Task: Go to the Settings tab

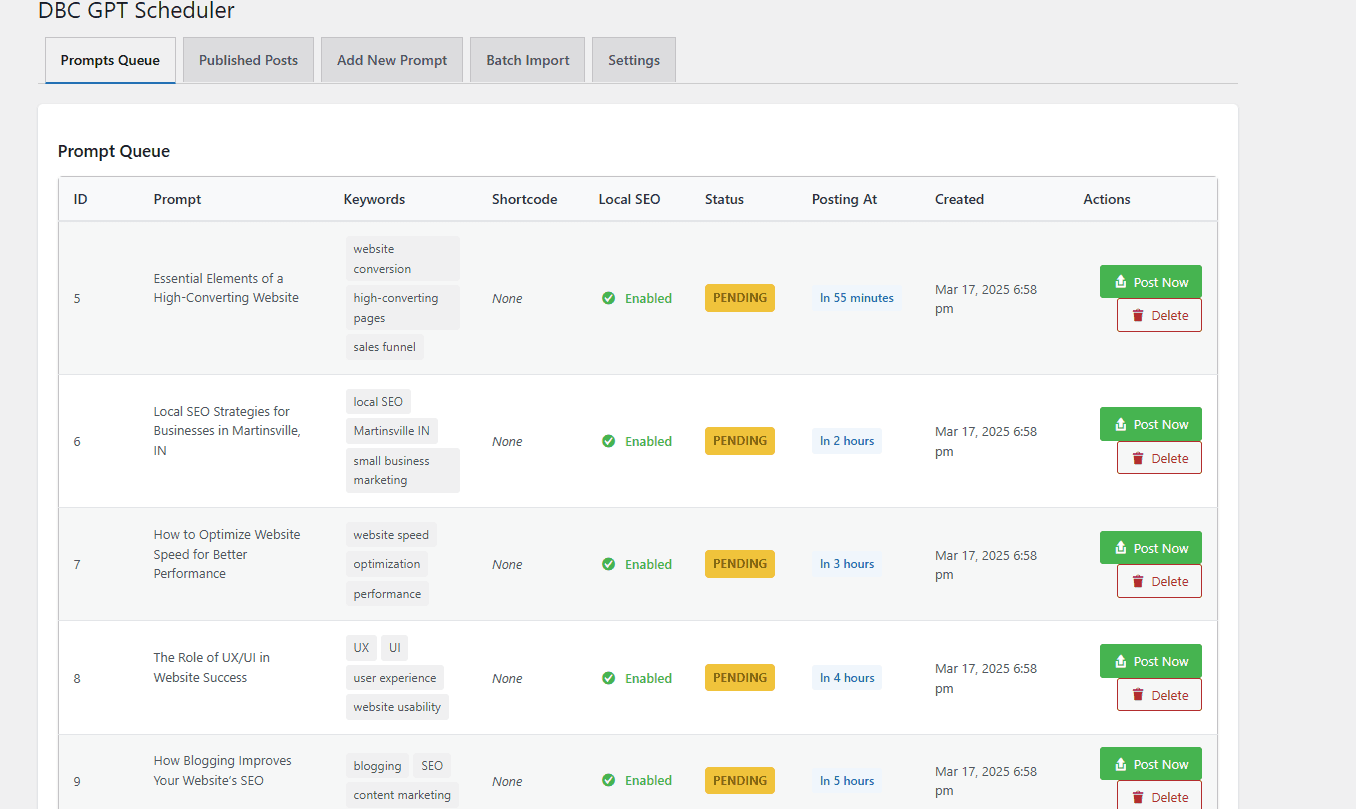Action: pos(634,60)
